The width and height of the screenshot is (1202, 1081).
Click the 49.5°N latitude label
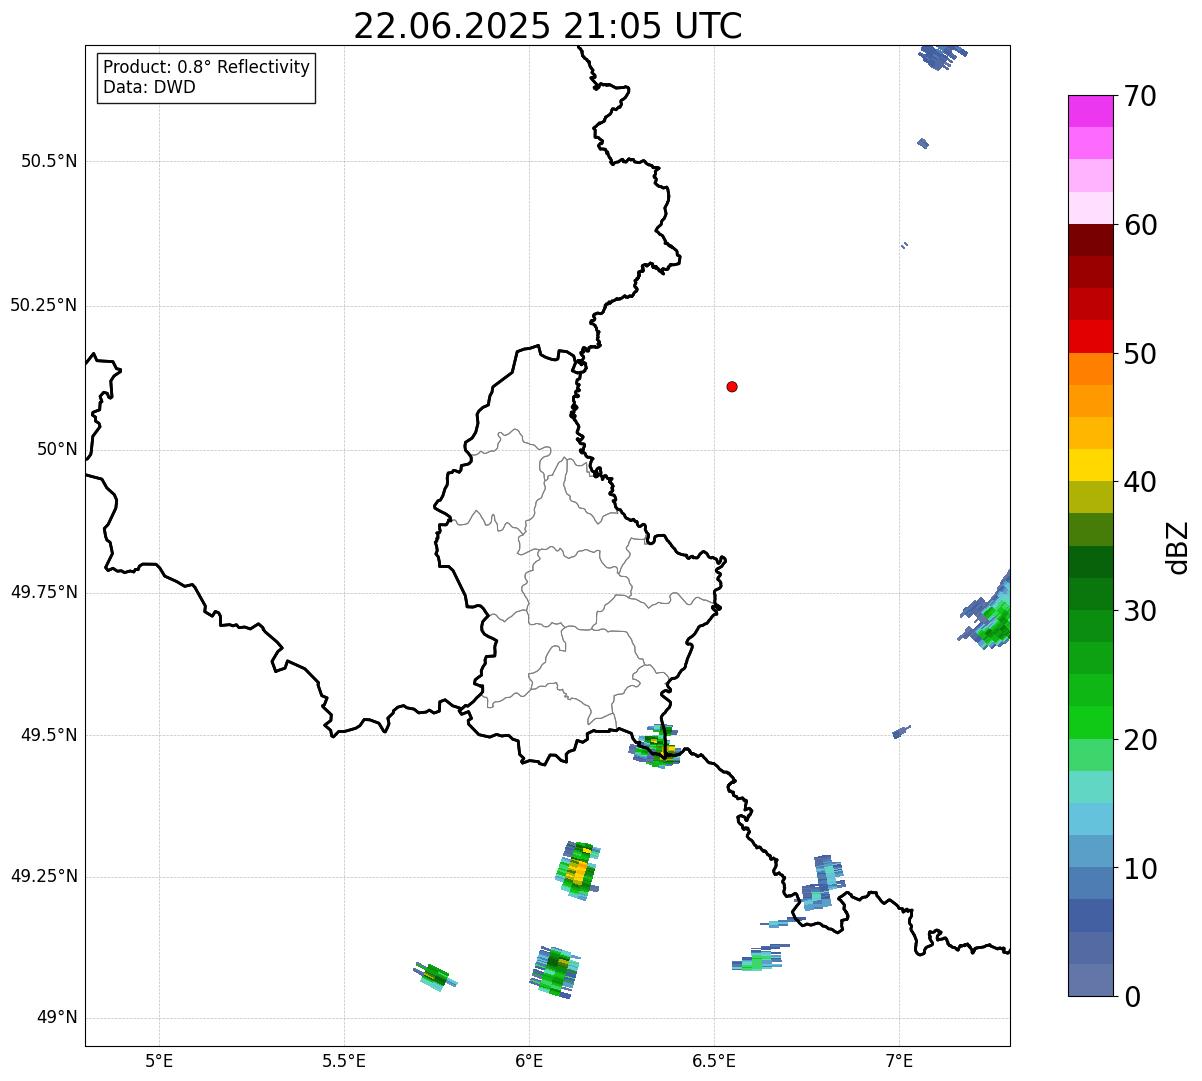[x=49, y=735]
